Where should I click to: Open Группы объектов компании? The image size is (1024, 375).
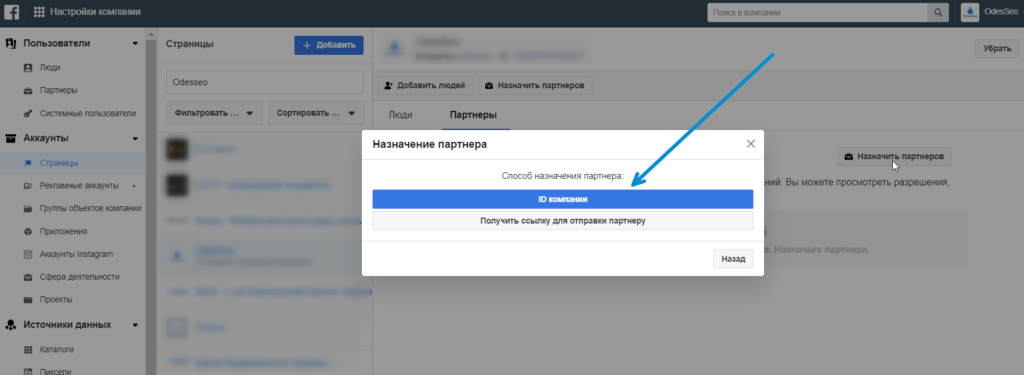[x=90, y=208]
